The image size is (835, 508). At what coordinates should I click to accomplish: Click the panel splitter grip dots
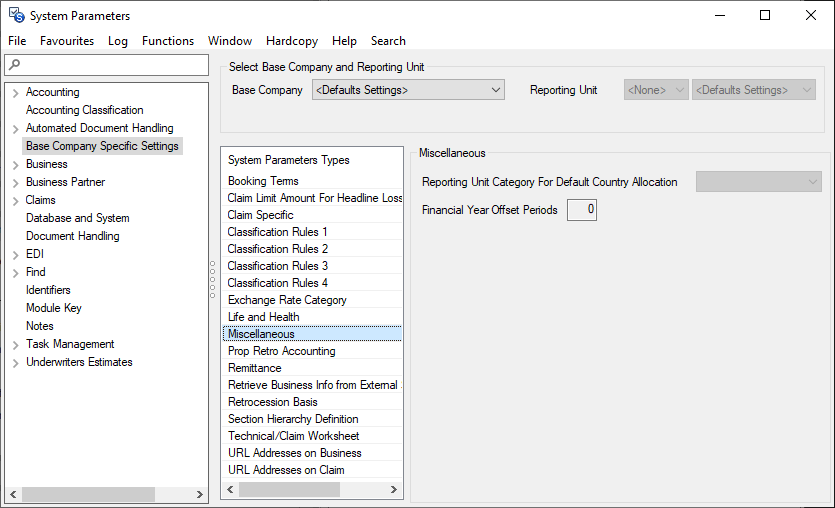pyautogui.click(x=212, y=280)
